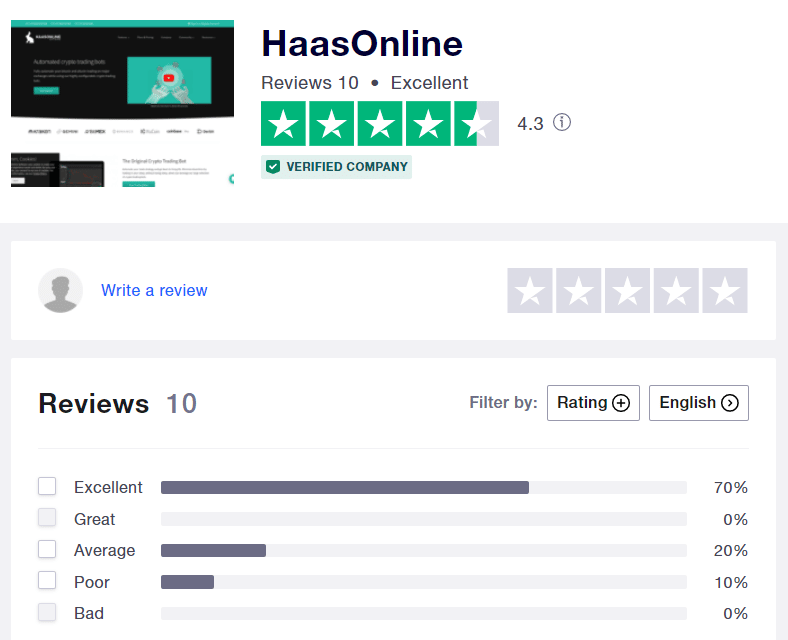Click the green TrustScore star bar
The image size is (788, 640).
[x=380, y=124]
